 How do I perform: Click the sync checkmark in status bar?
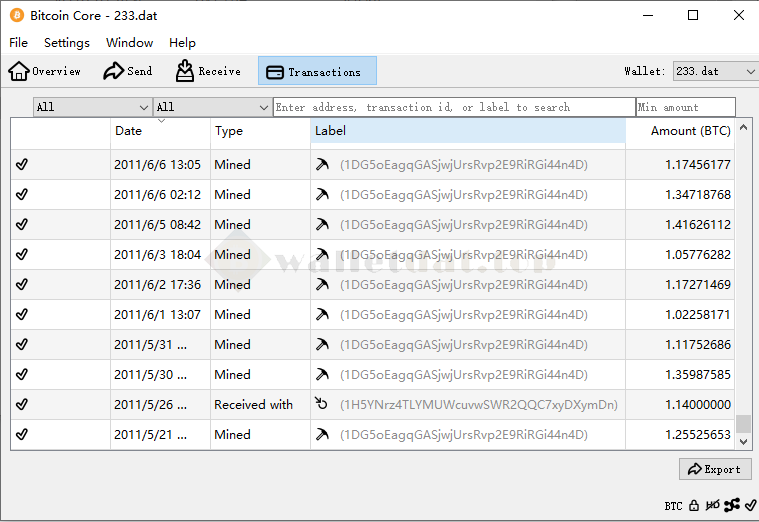[750, 506]
